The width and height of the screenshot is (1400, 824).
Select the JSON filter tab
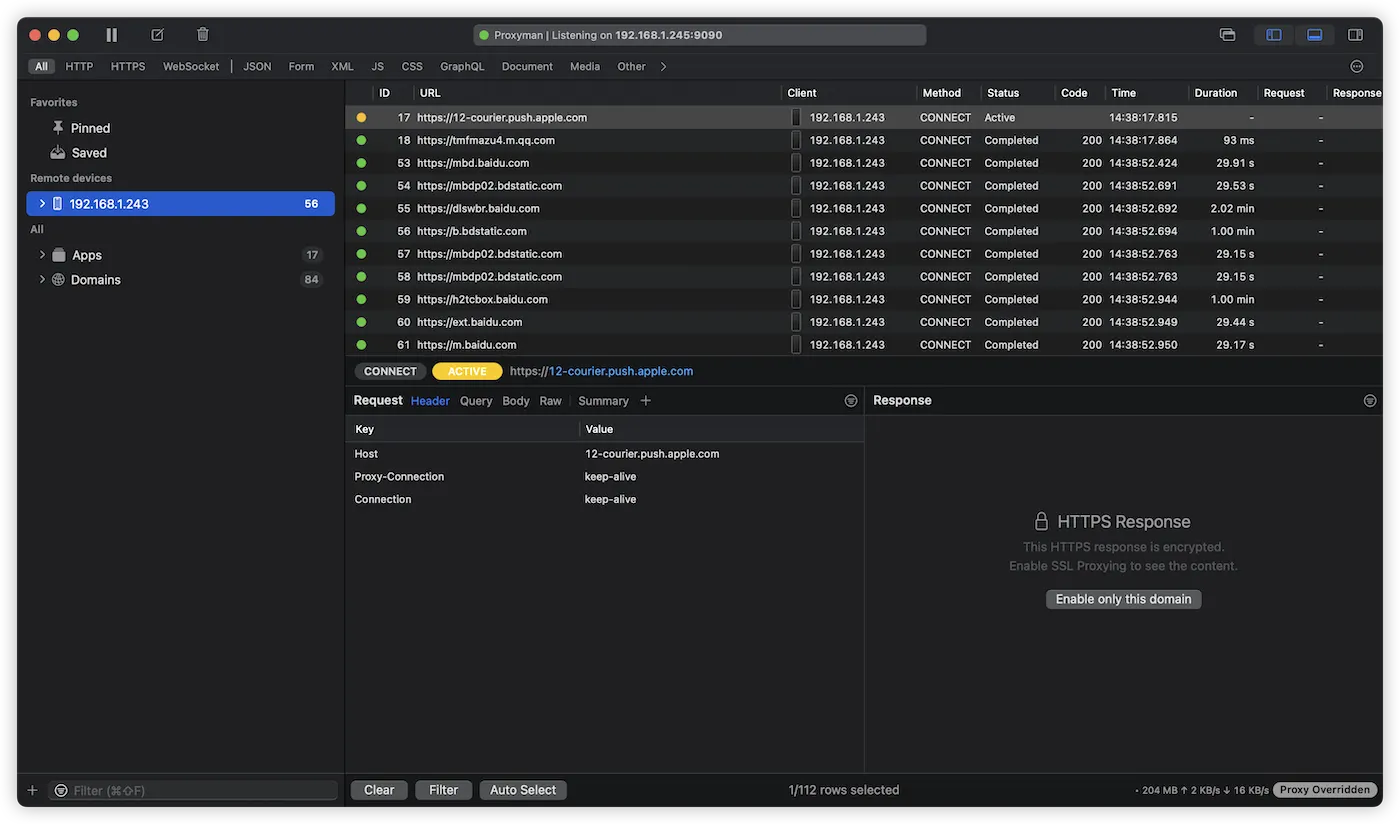click(x=257, y=67)
